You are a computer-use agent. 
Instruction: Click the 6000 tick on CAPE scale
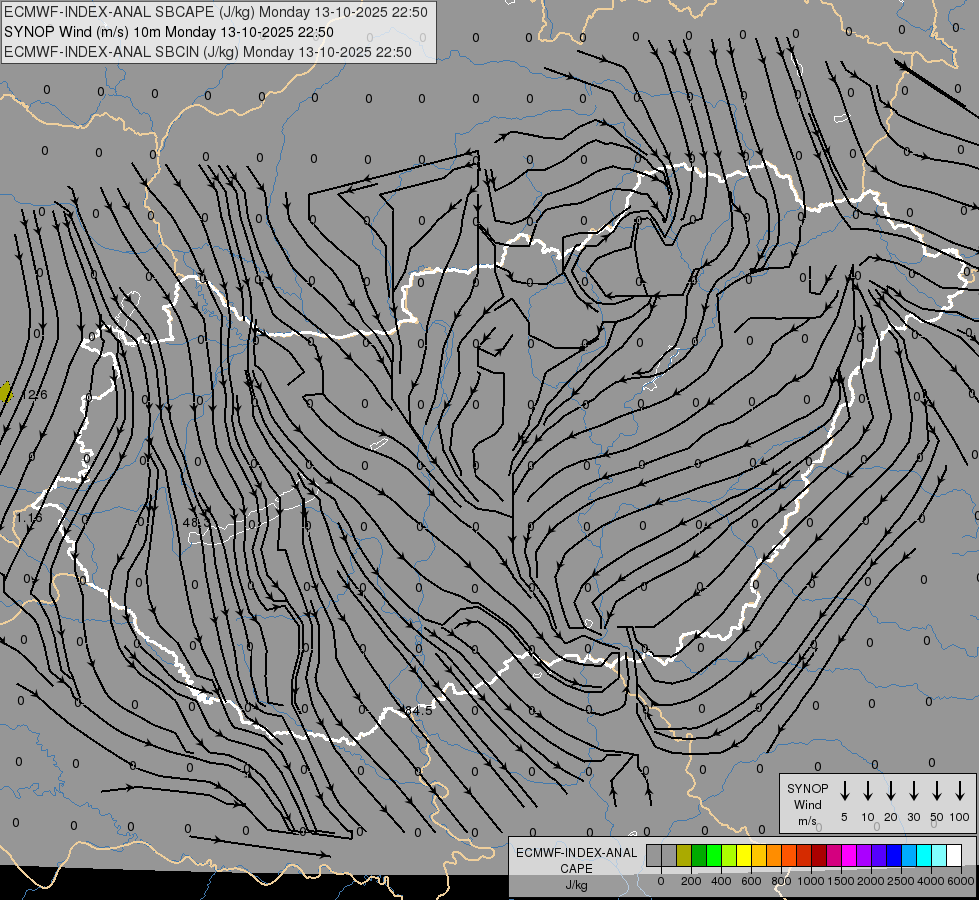[961, 881]
